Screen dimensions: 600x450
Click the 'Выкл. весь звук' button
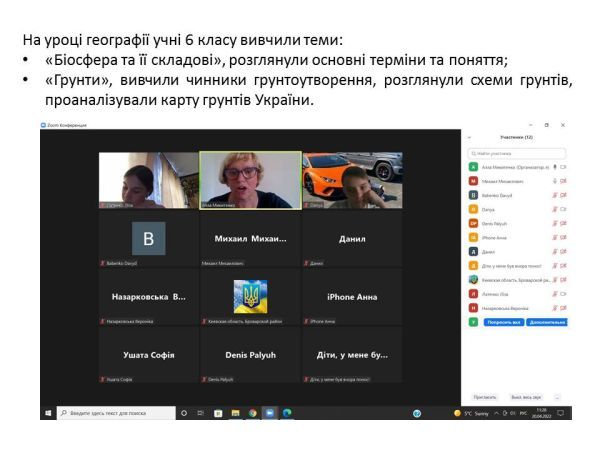pyautogui.click(x=526, y=397)
